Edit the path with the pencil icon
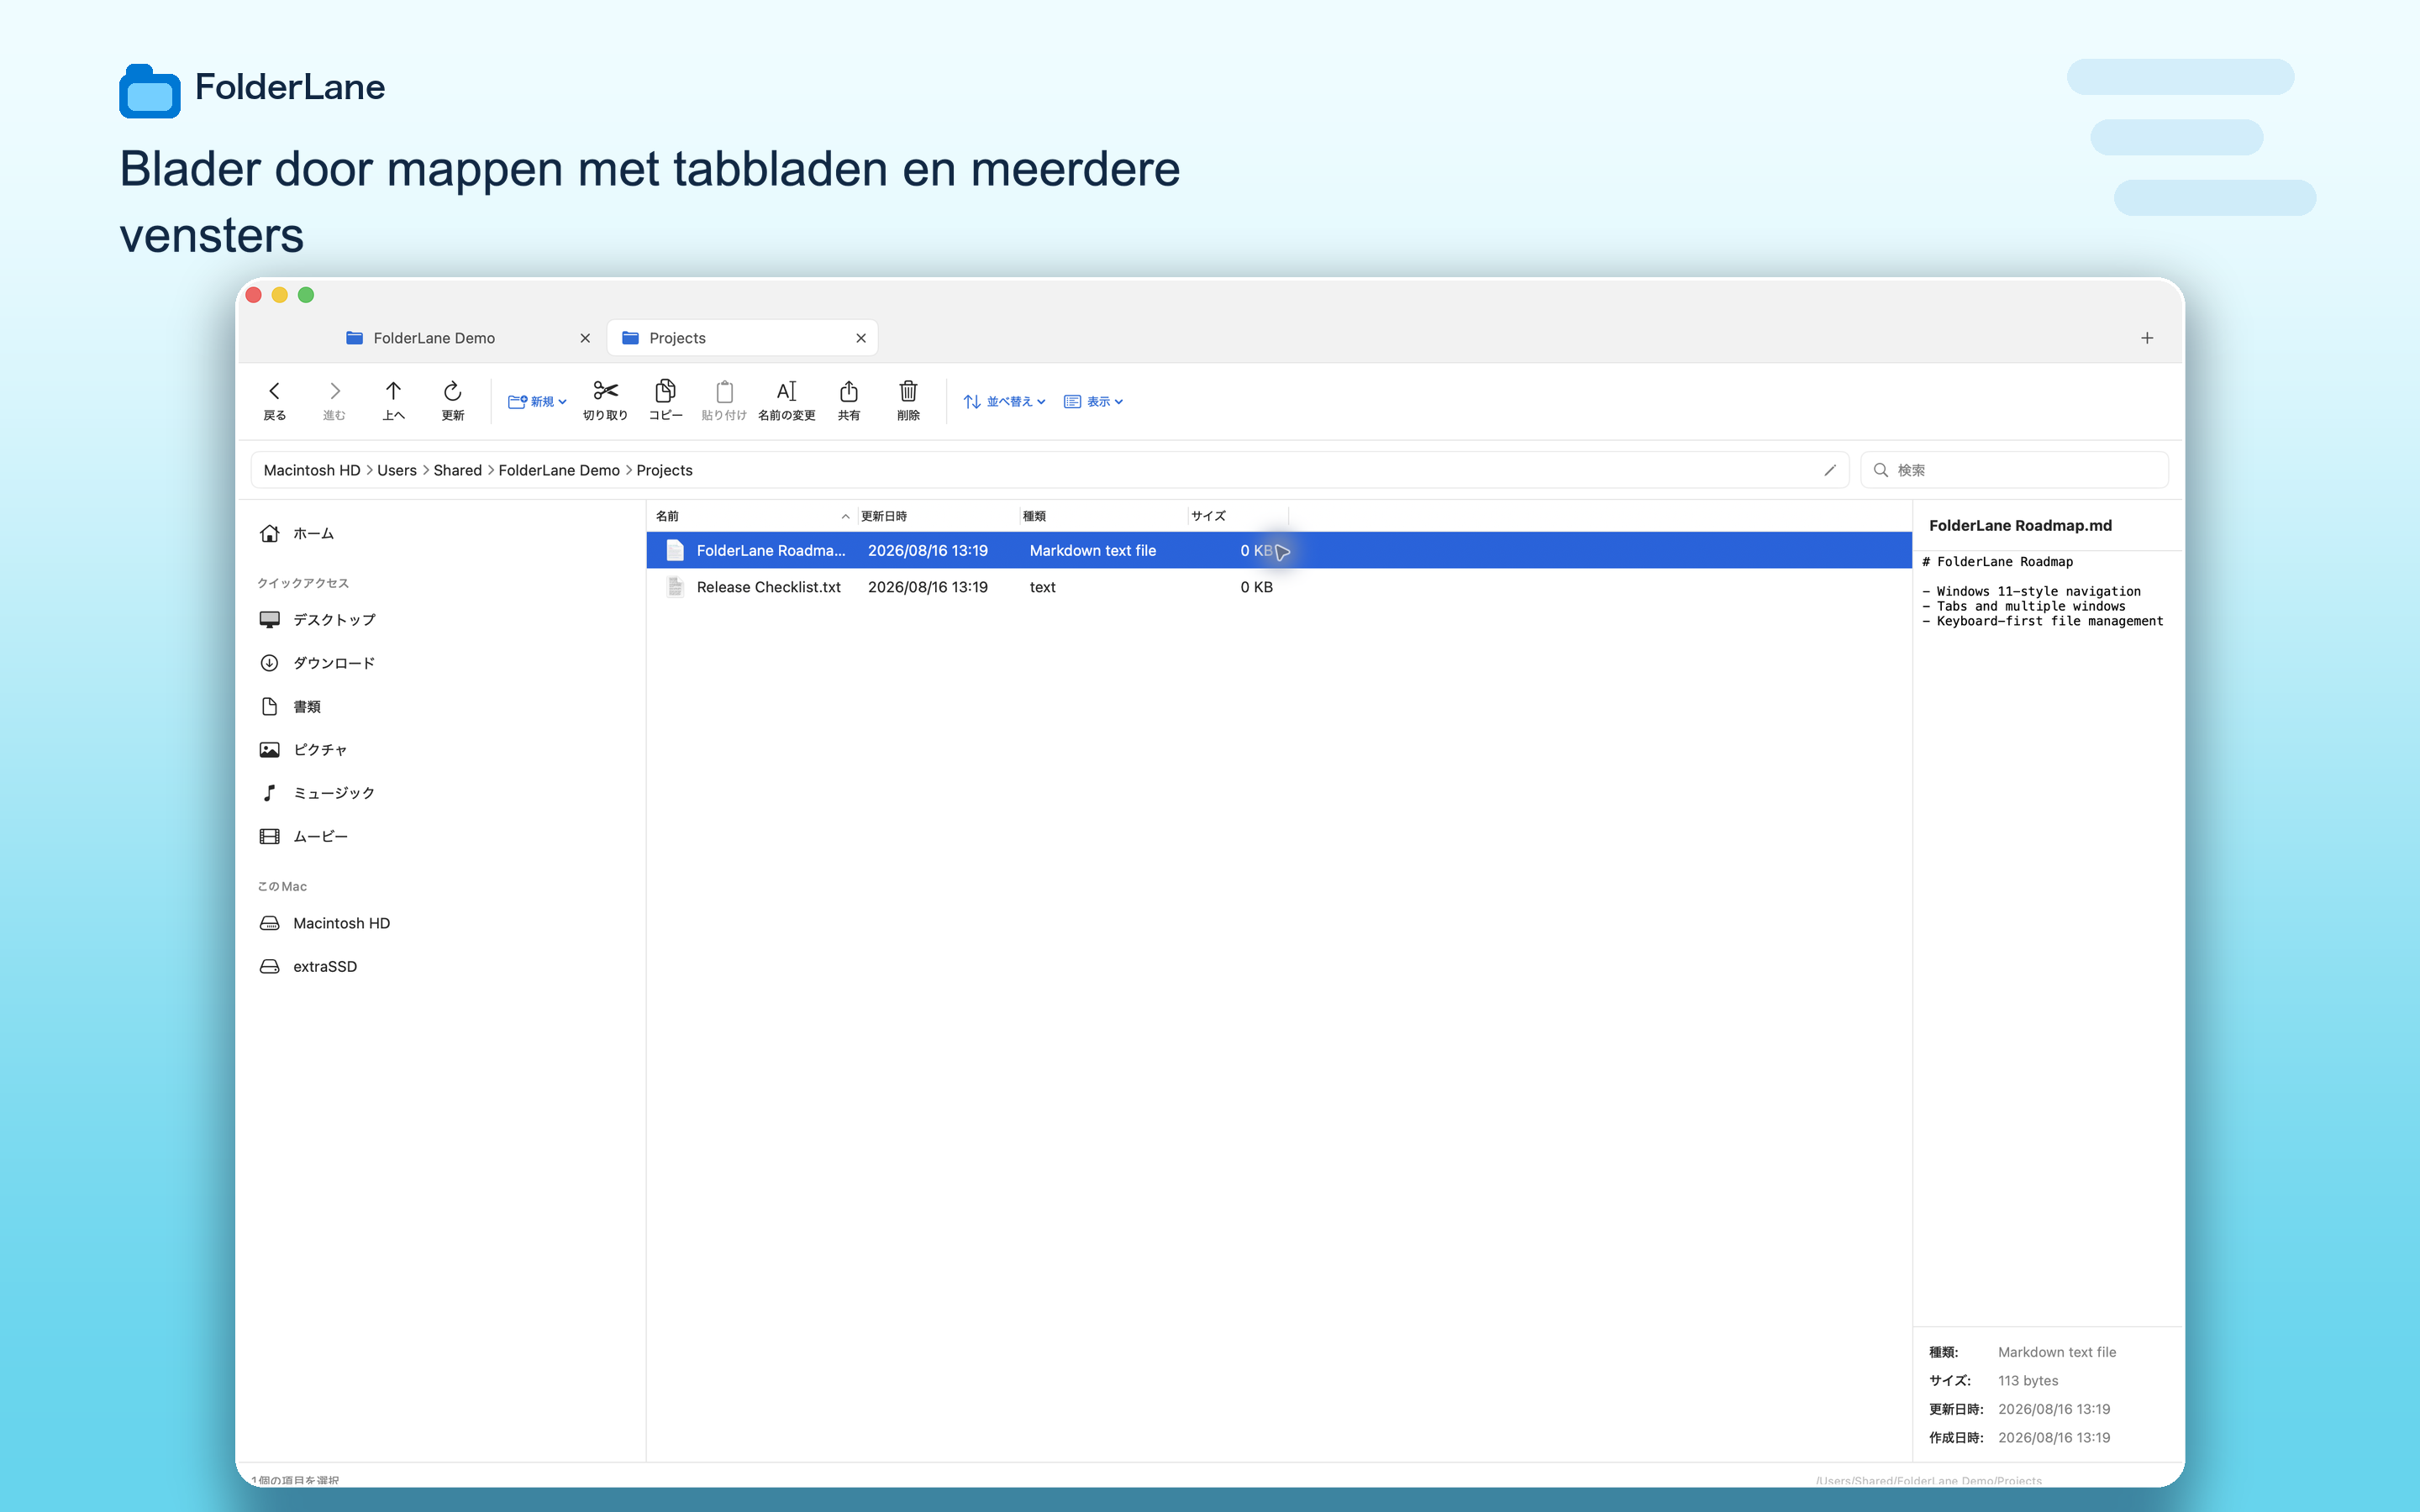 pos(1830,470)
